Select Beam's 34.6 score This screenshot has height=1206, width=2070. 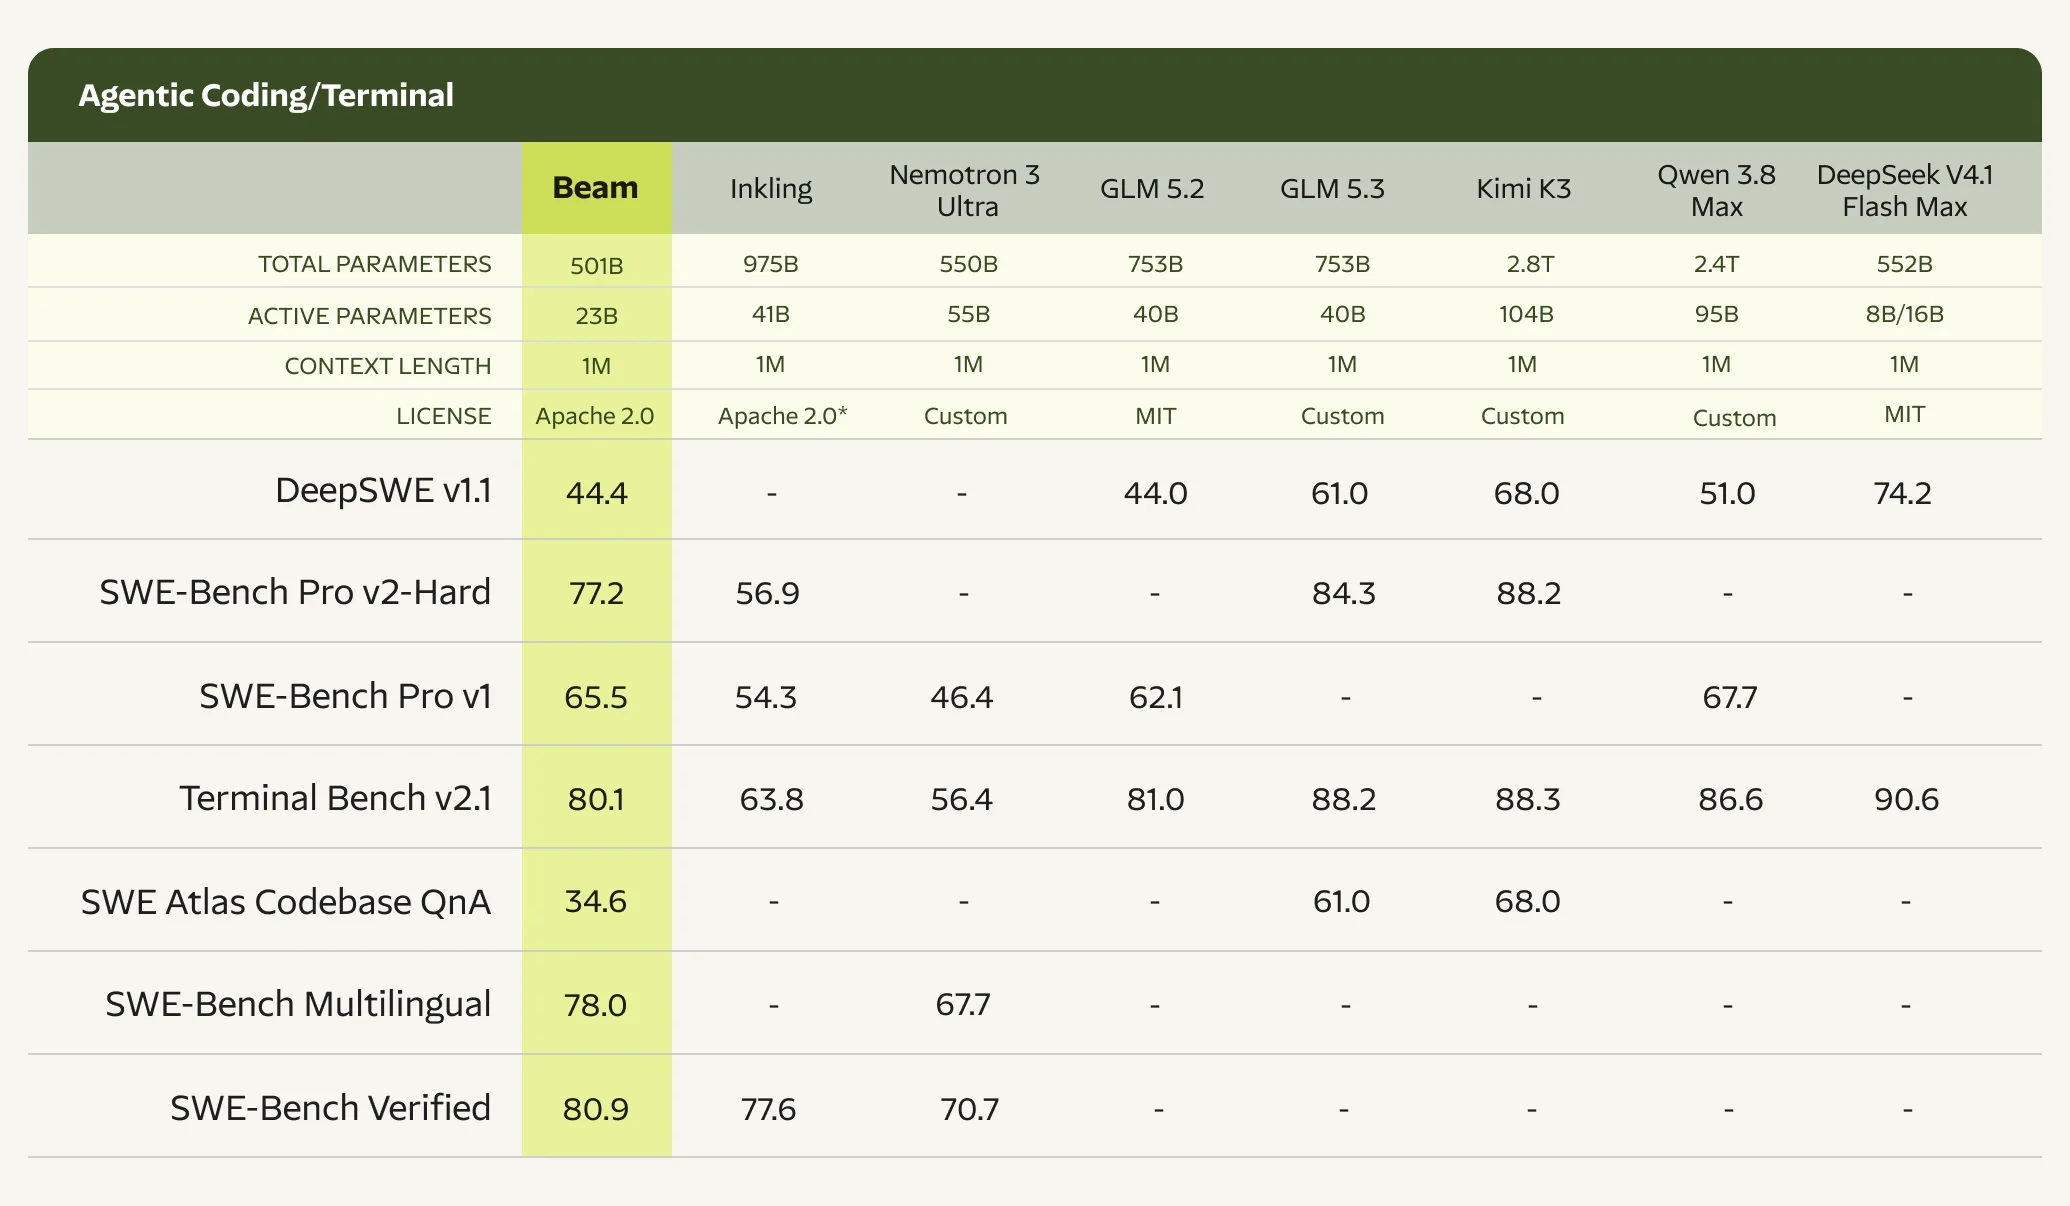point(596,901)
